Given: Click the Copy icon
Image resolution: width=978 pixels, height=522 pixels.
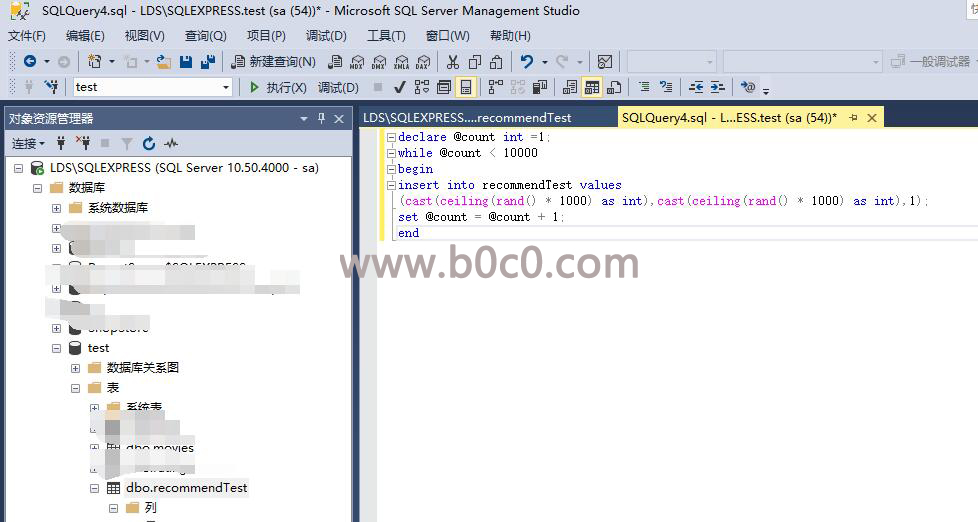Looking at the screenshot, I should 475,61.
